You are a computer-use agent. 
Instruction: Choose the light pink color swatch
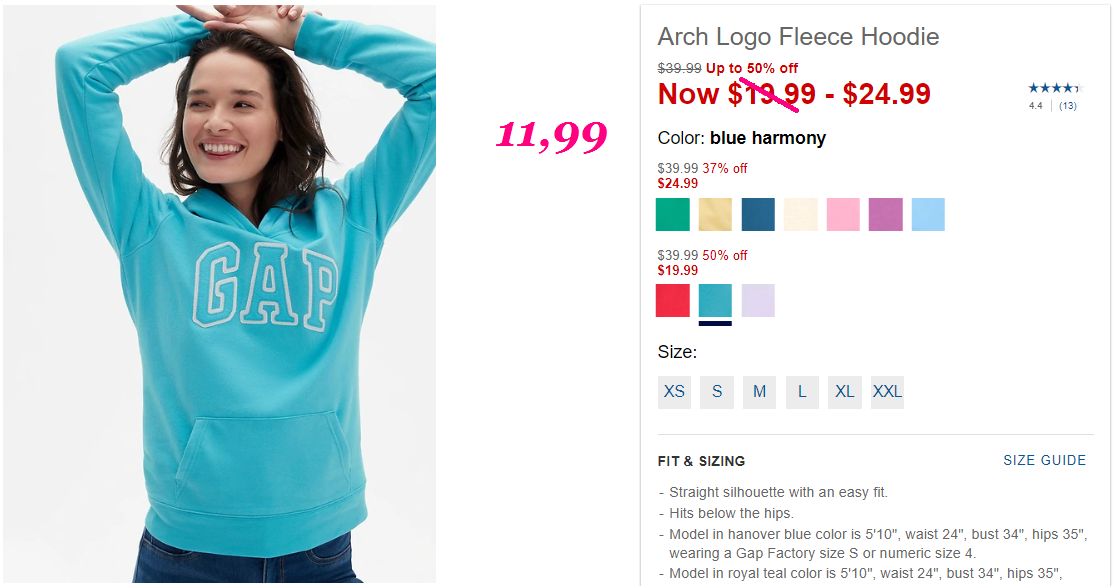[843, 214]
